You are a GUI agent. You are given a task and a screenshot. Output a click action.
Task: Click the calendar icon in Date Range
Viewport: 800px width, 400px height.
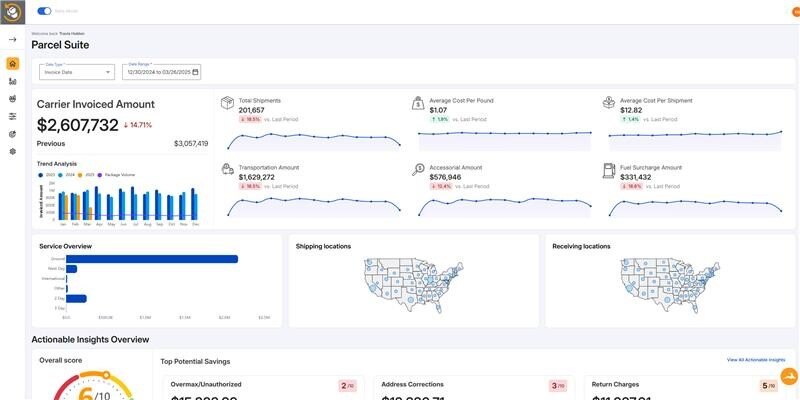pyautogui.click(x=195, y=71)
